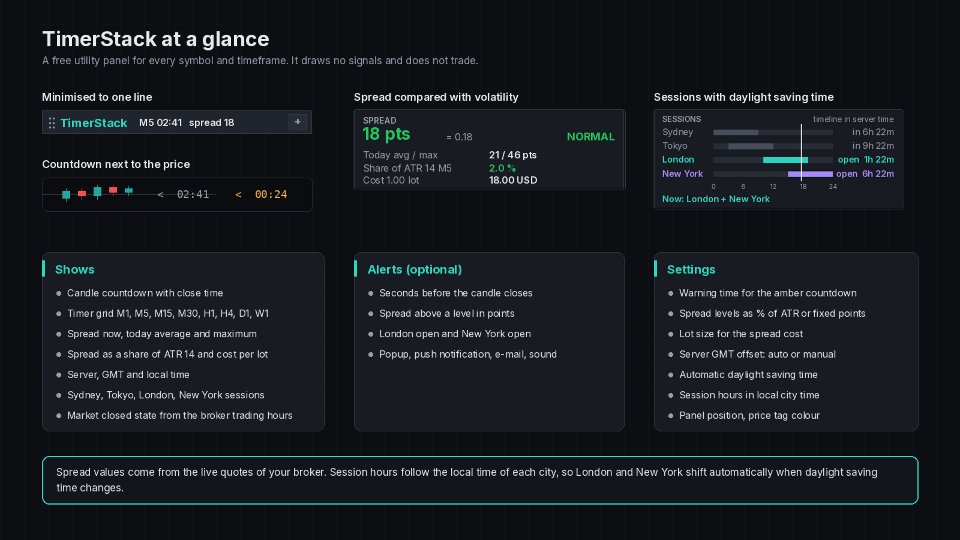Image resolution: width=960 pixels, height=540 pixels.
Task: Click the footer note about broker quotes
Action: click(480, 480)
